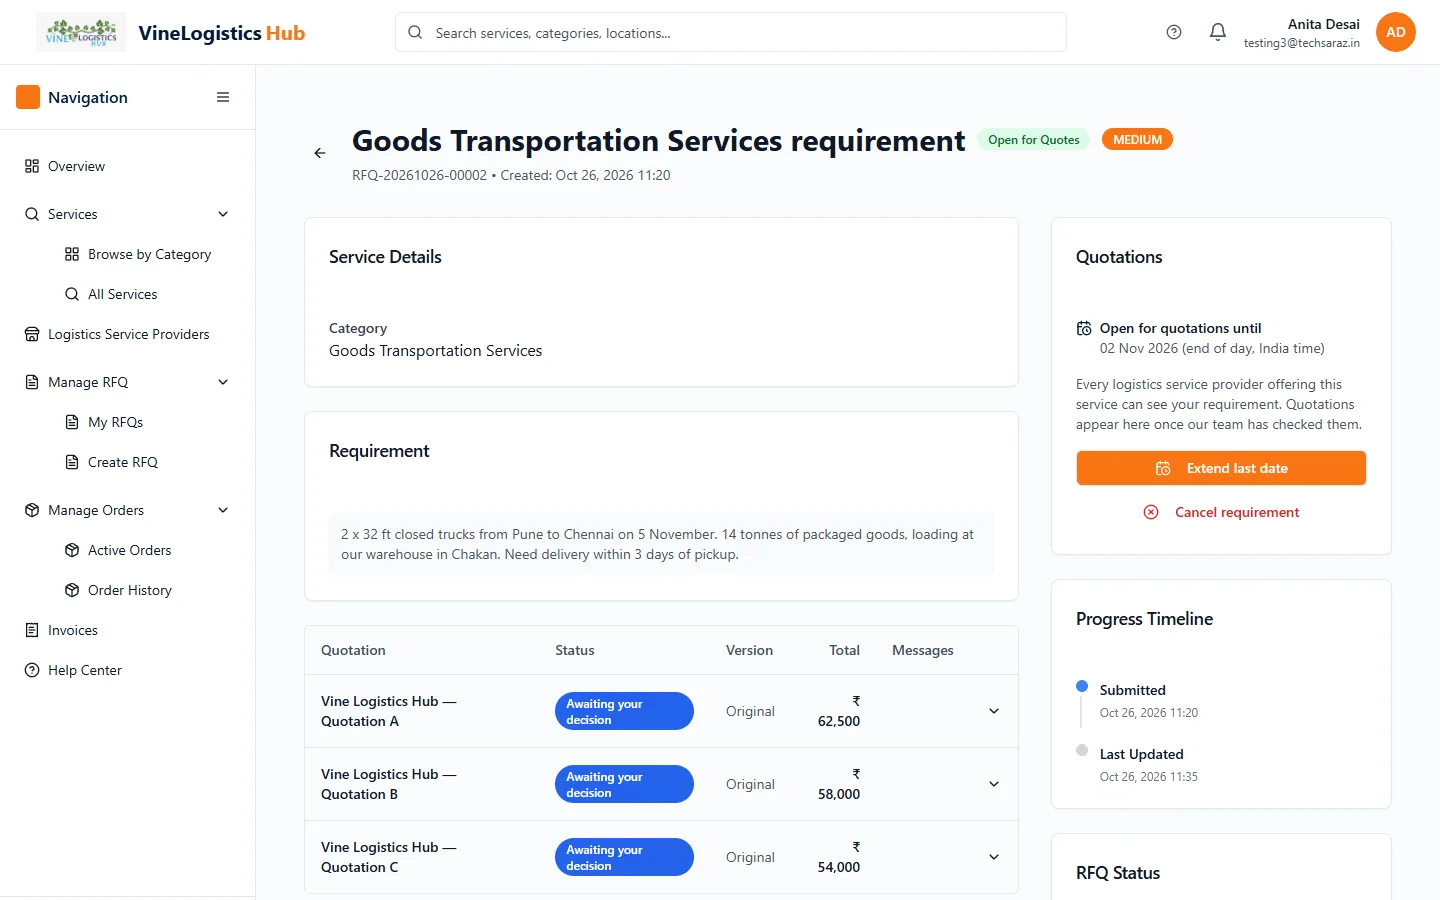Click the VineLogistics Hub logo image
This screenshot has width=1440, height=900.
pyautogui.click(x=81, y=32)
